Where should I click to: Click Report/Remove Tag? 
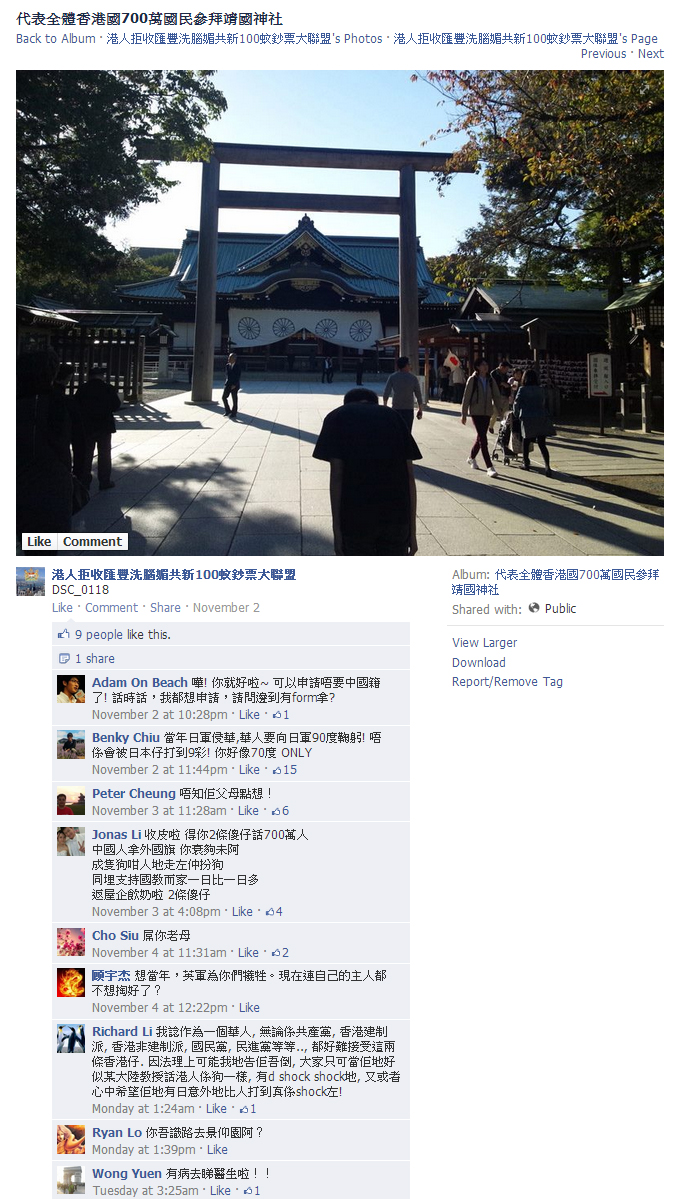click(x=507, y=681)
